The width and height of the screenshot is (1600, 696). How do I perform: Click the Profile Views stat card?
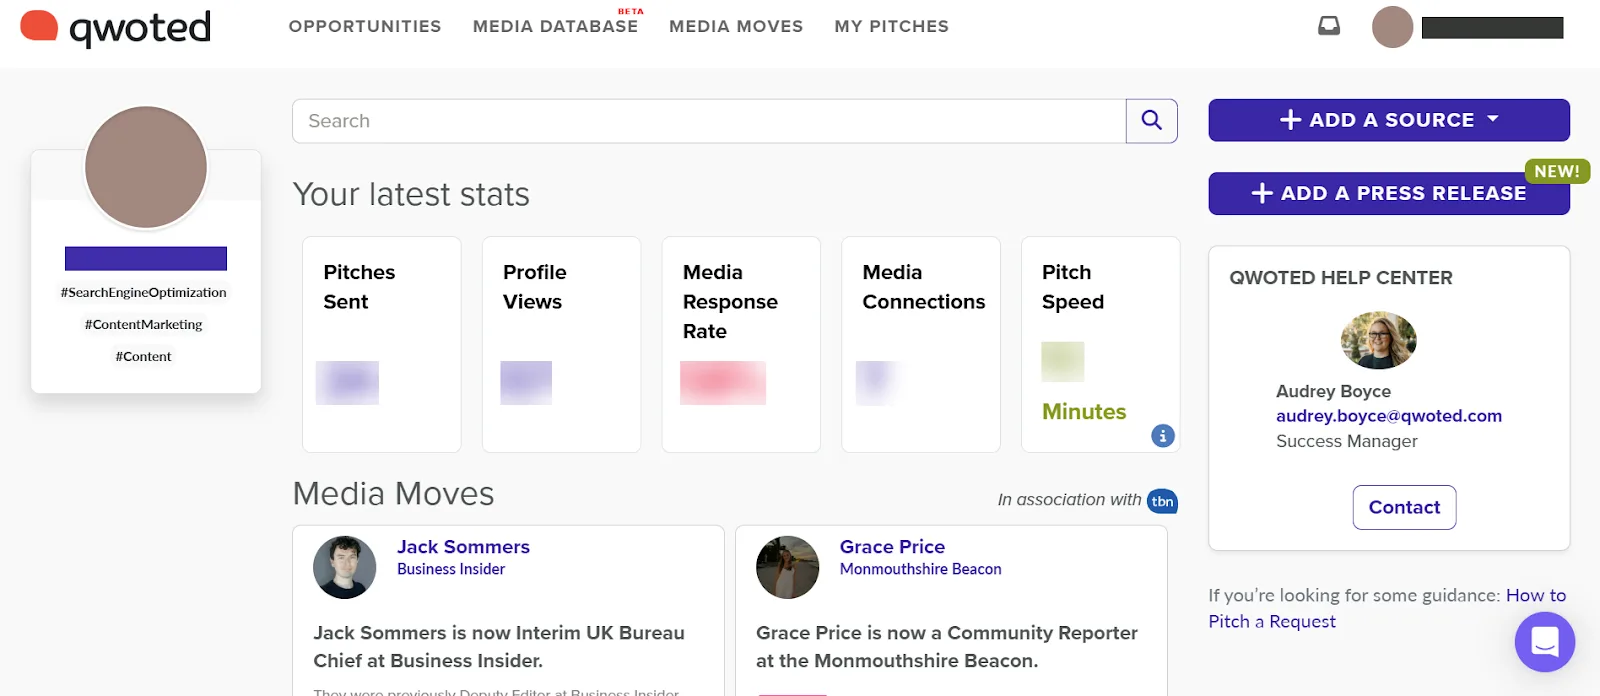pyautogui.click(x=561, y=344)
